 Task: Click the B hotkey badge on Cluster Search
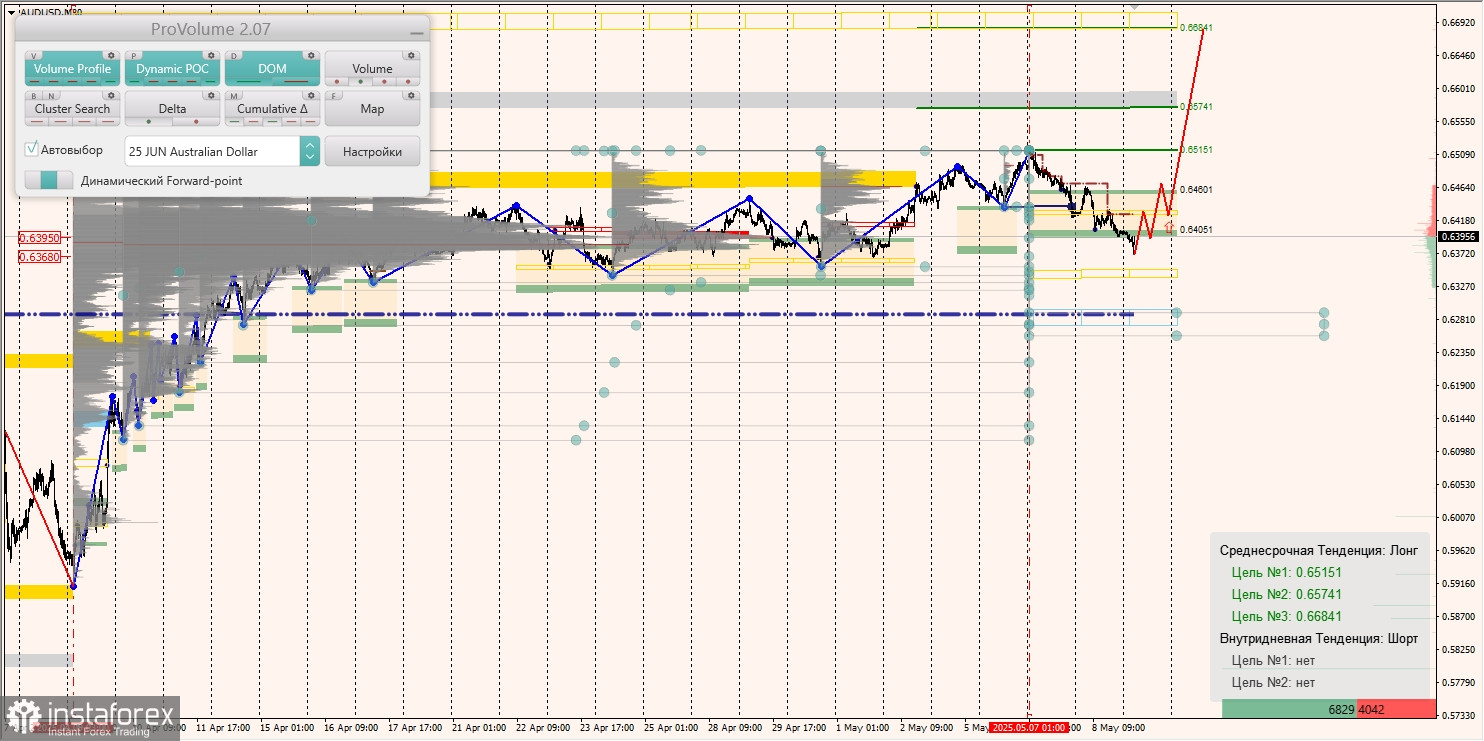[x=34, y=96]
